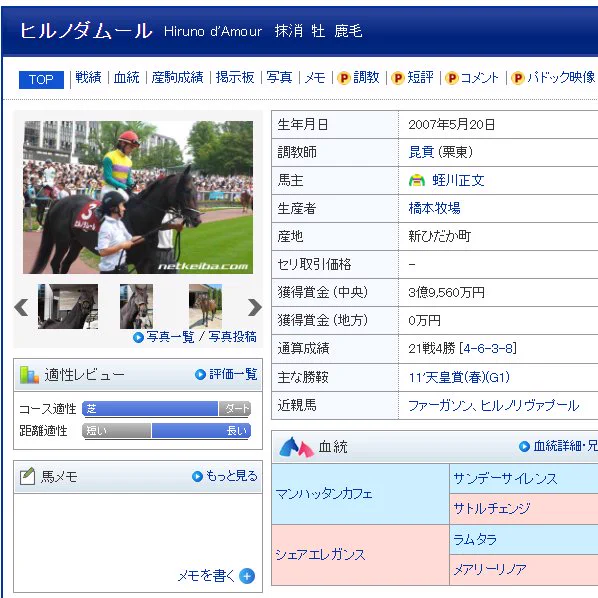
Task: Click the 血統 horse heads icon
Action: [x=296, y=447]
